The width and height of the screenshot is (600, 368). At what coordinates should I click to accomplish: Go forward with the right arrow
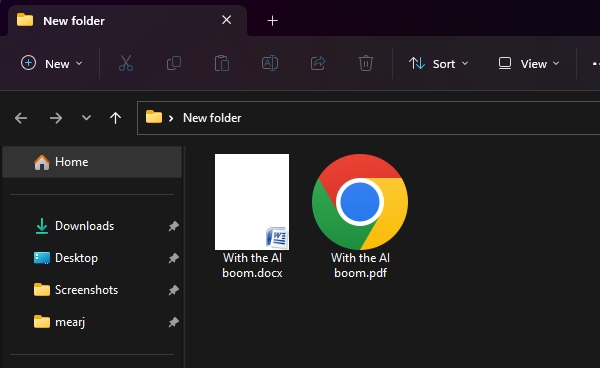pyautogui.click(x=56, y=118)
